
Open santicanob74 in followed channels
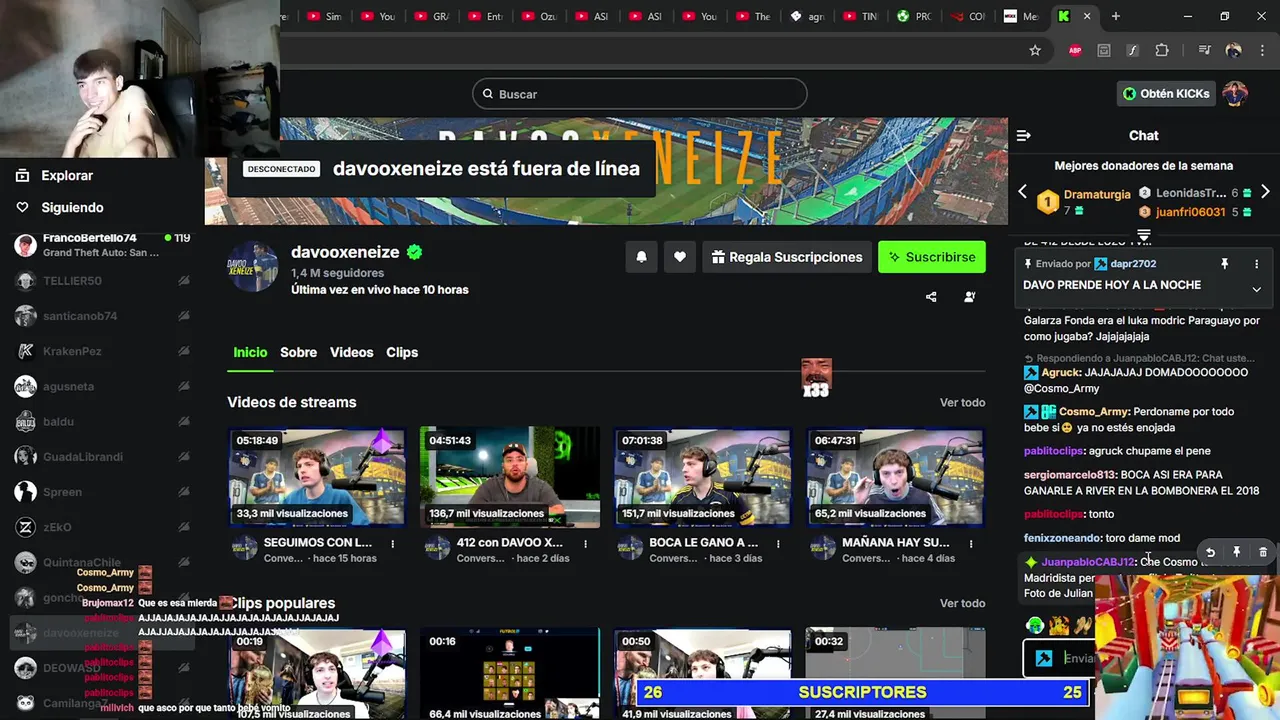click(102, 316)
